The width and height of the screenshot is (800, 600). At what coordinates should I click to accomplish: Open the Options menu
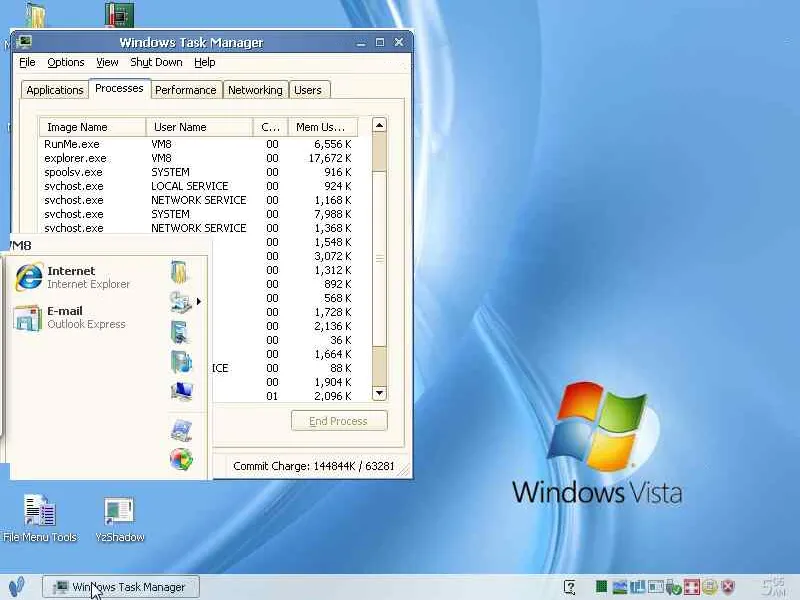point(66,62)
